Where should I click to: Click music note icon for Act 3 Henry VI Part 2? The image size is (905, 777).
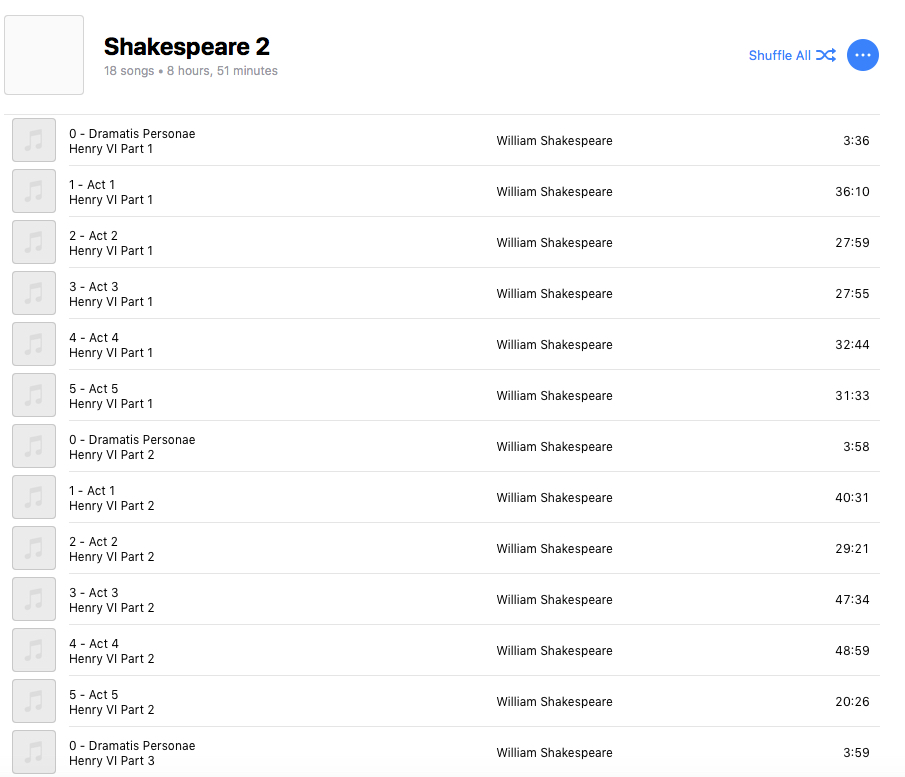click(x=34, y=599)
